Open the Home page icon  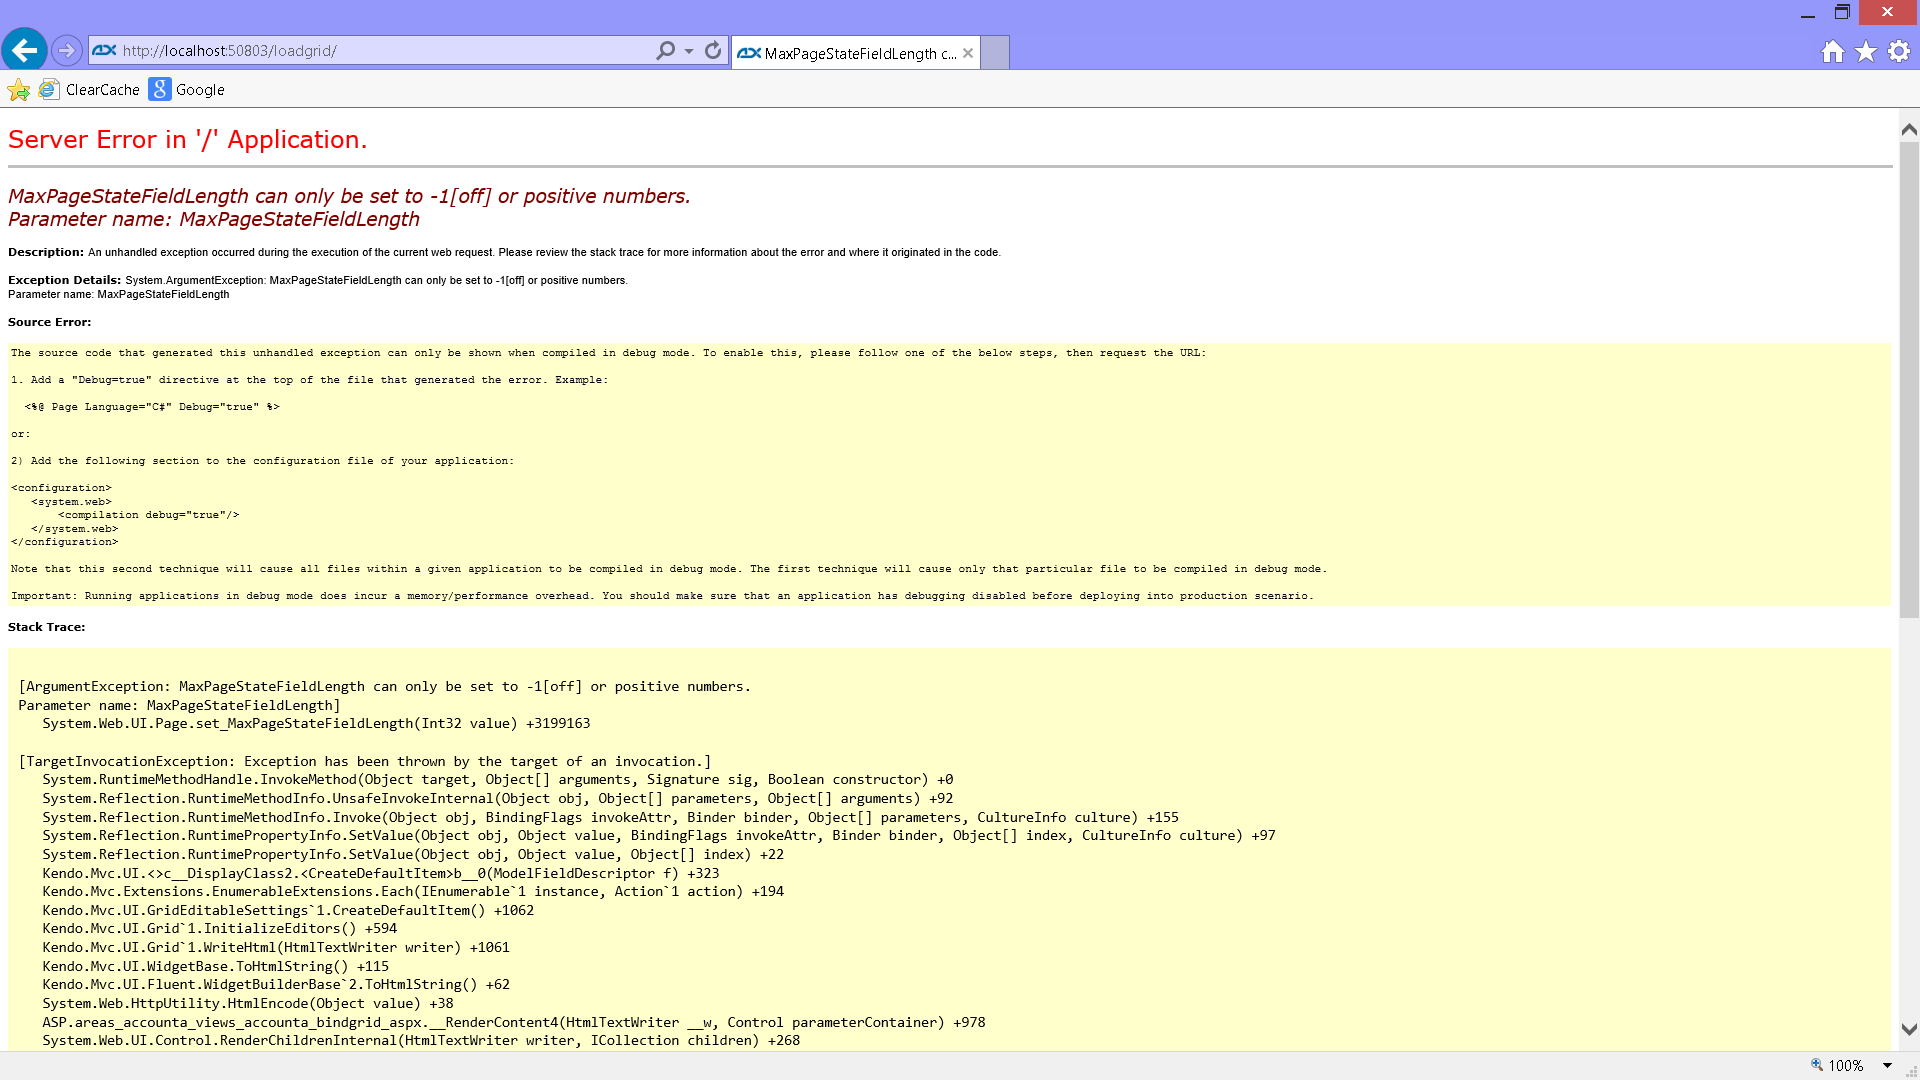point(1832,52)
